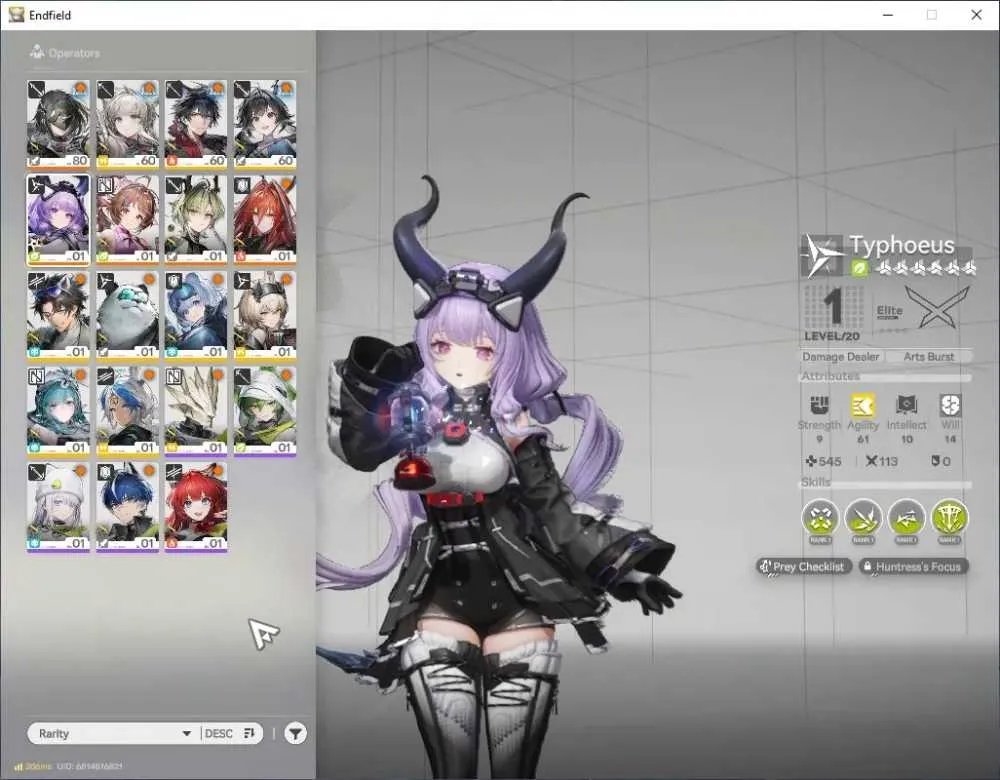The height and width of the screenshot is (780, 1000).
Task: Click the Damage Dealer tag
Action: point(841,357)
